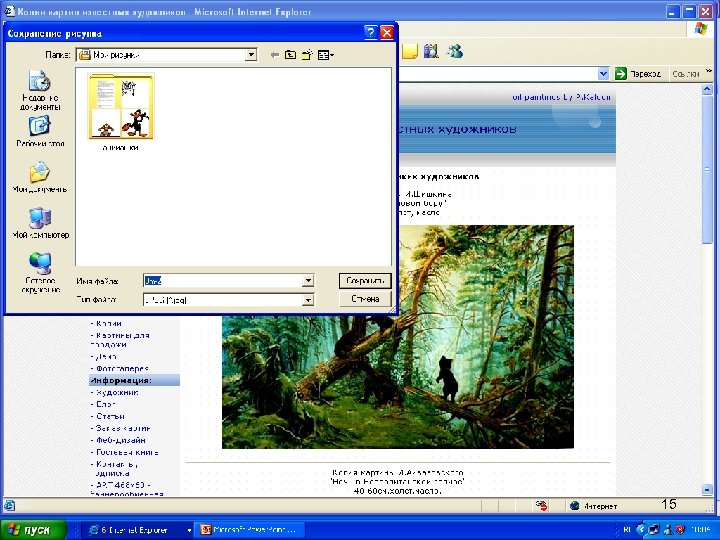Click the Имя файла text field
Screen dimensions: 720x540
[x=223, y=281]
